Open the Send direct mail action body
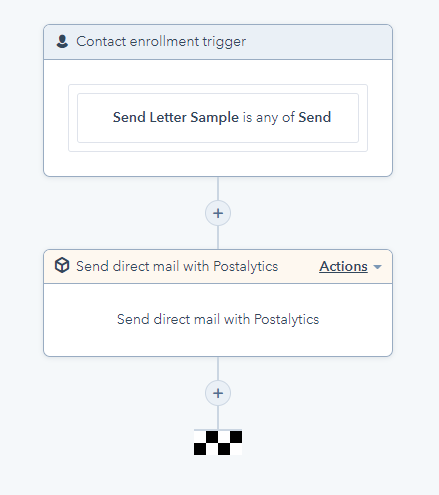This screenshot has height=495, width=439. point(218,320)
